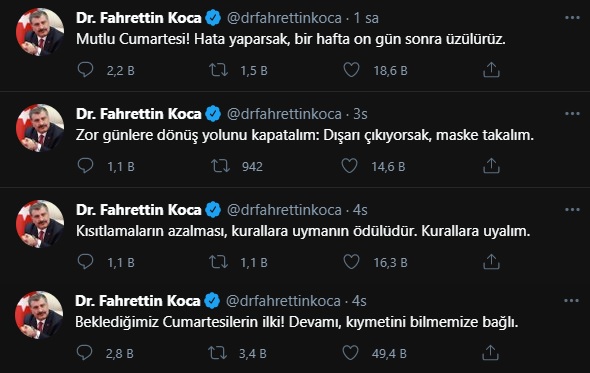Retweet the 'Mutlu Cumartesi' tweet
590x373 pixels.
(x=219, y=70)
